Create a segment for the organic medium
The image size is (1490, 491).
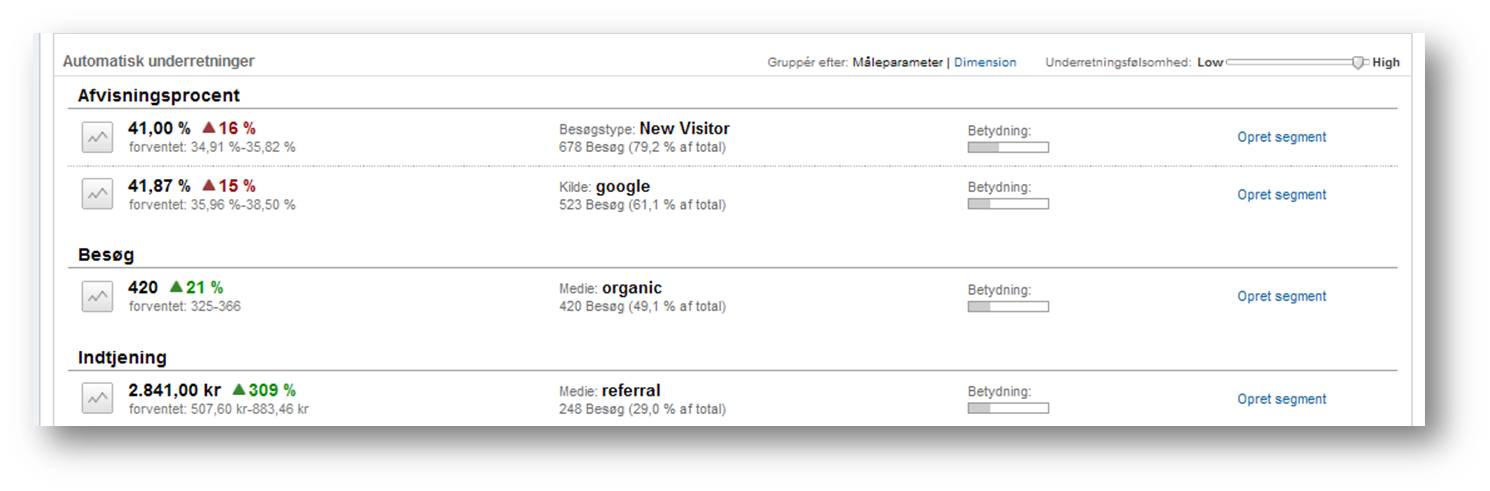pos(1281,297)
